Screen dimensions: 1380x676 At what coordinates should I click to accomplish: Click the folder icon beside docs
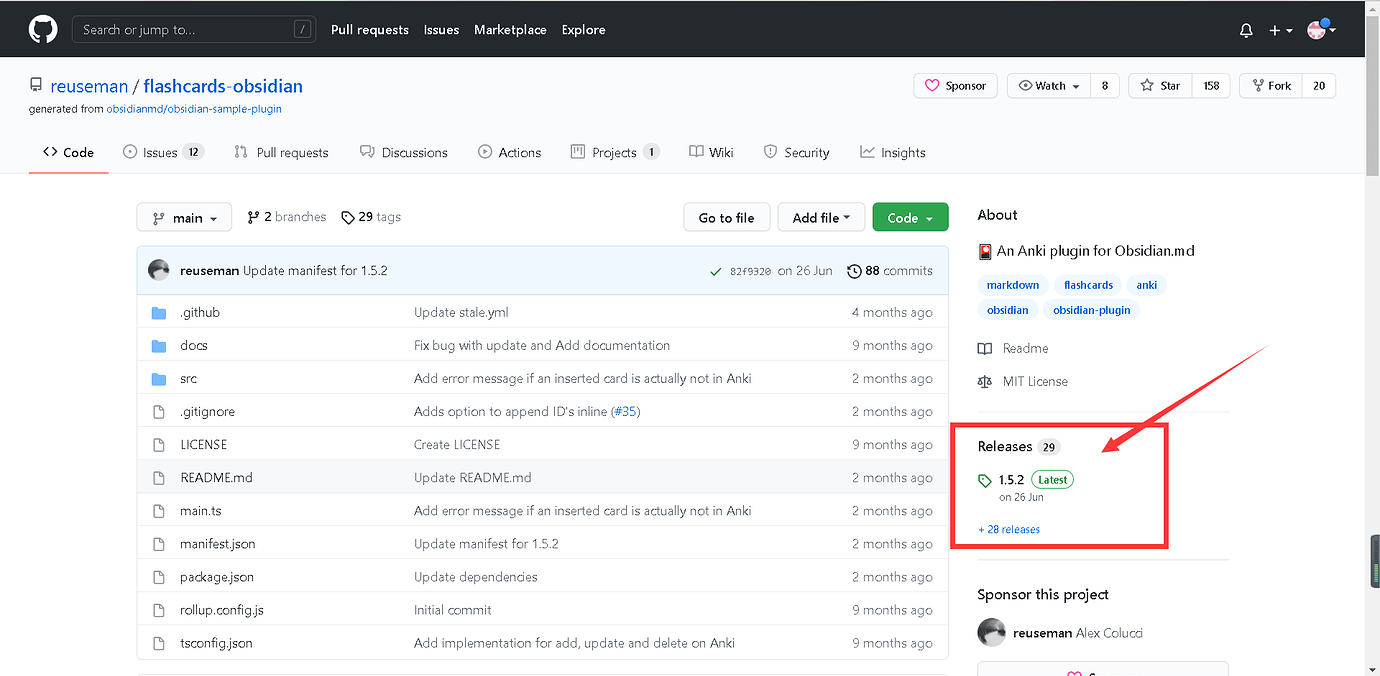[158, 346]
